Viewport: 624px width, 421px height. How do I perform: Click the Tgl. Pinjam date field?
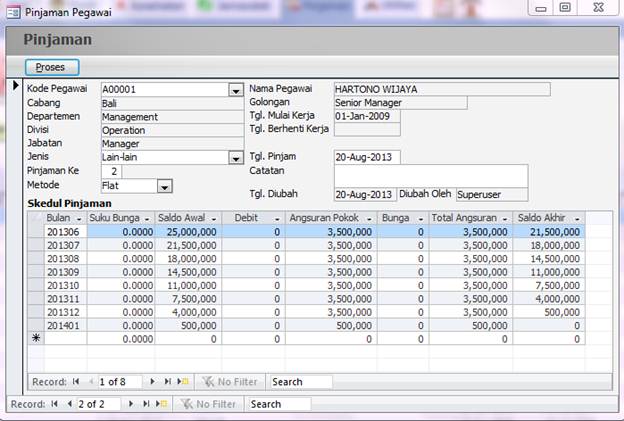point(367,157)
